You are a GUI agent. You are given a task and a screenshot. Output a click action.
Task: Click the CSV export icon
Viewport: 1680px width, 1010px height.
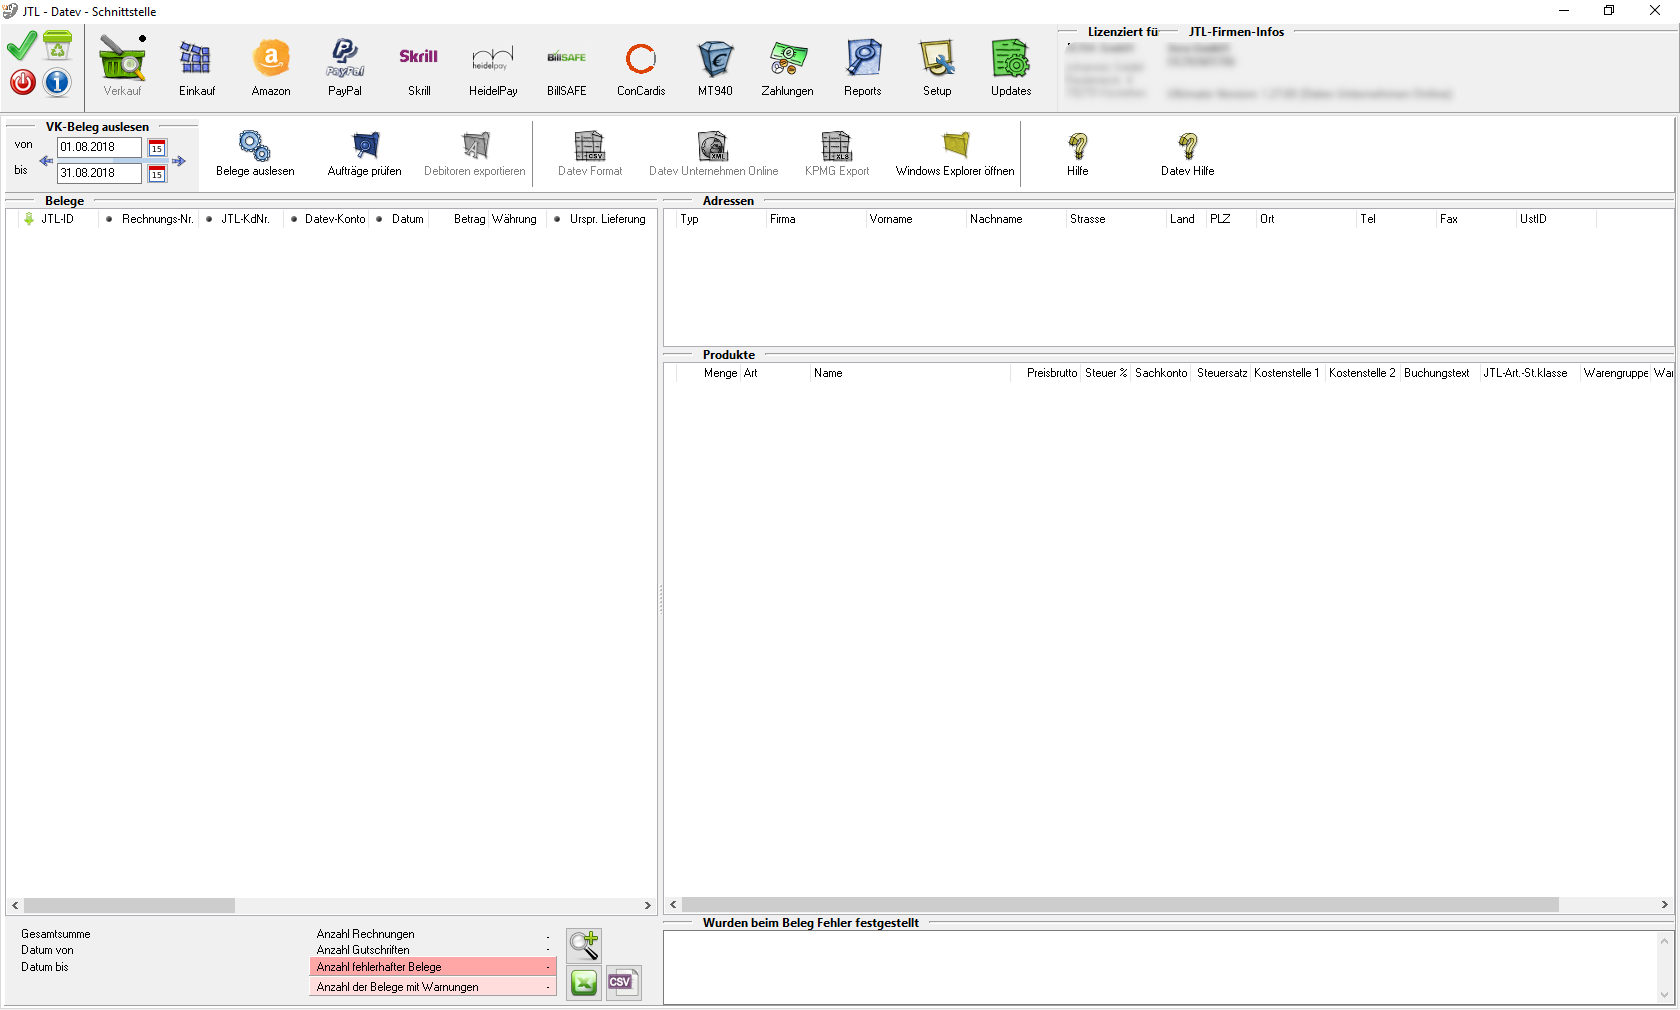pyautogui.click(x=622, y=983)
